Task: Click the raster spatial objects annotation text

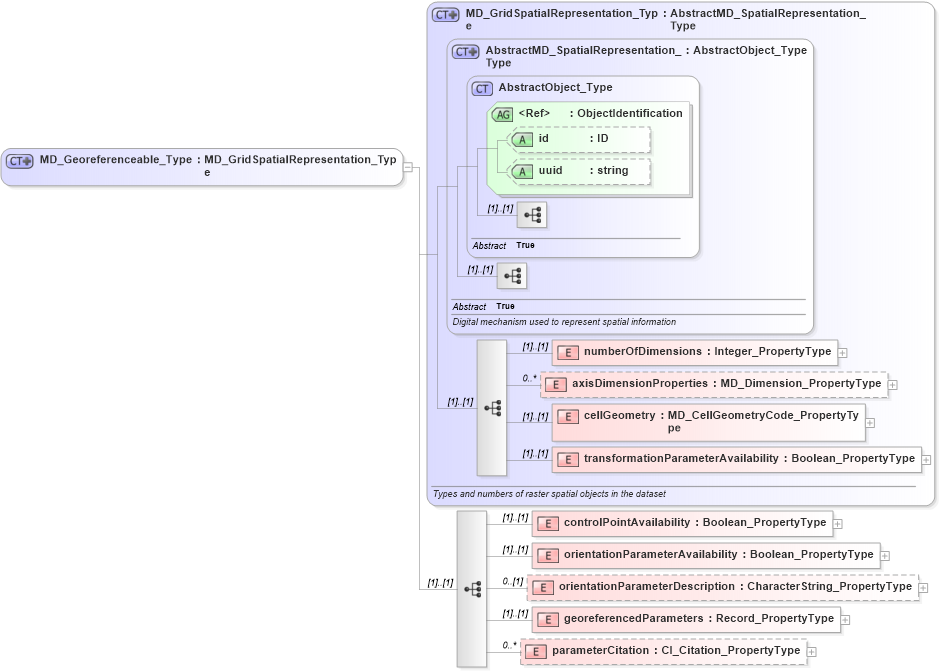Action: [549, 493]
